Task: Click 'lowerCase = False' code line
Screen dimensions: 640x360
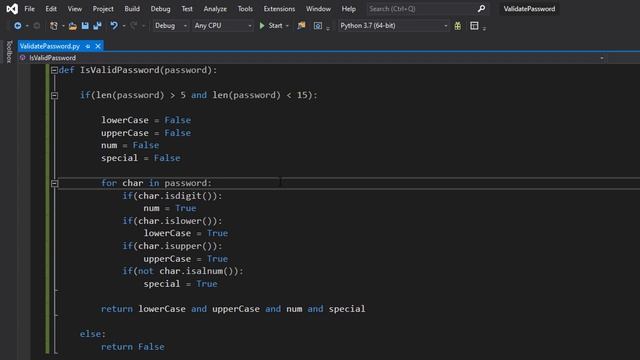Action: pyautogui.click(x=146, y=120)
